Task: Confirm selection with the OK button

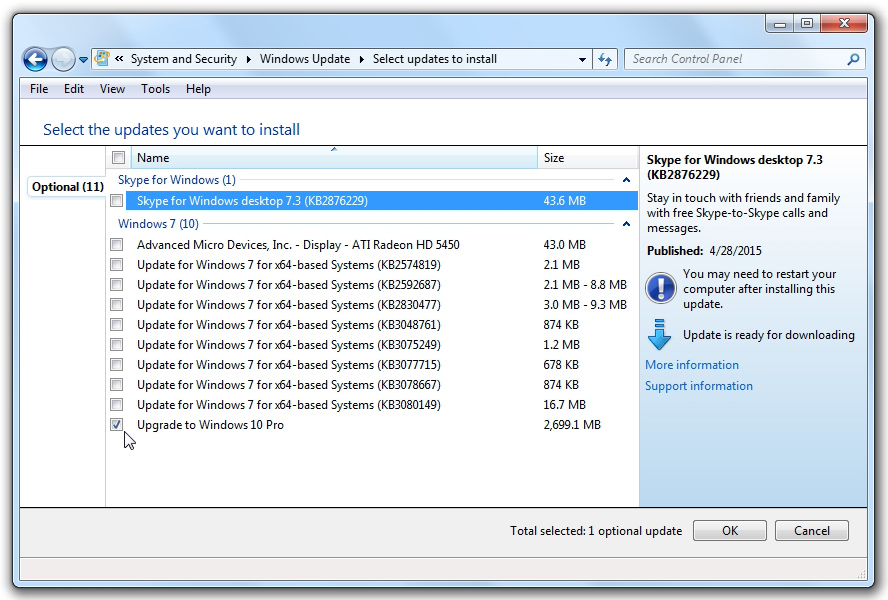Action: pos(729,531)
